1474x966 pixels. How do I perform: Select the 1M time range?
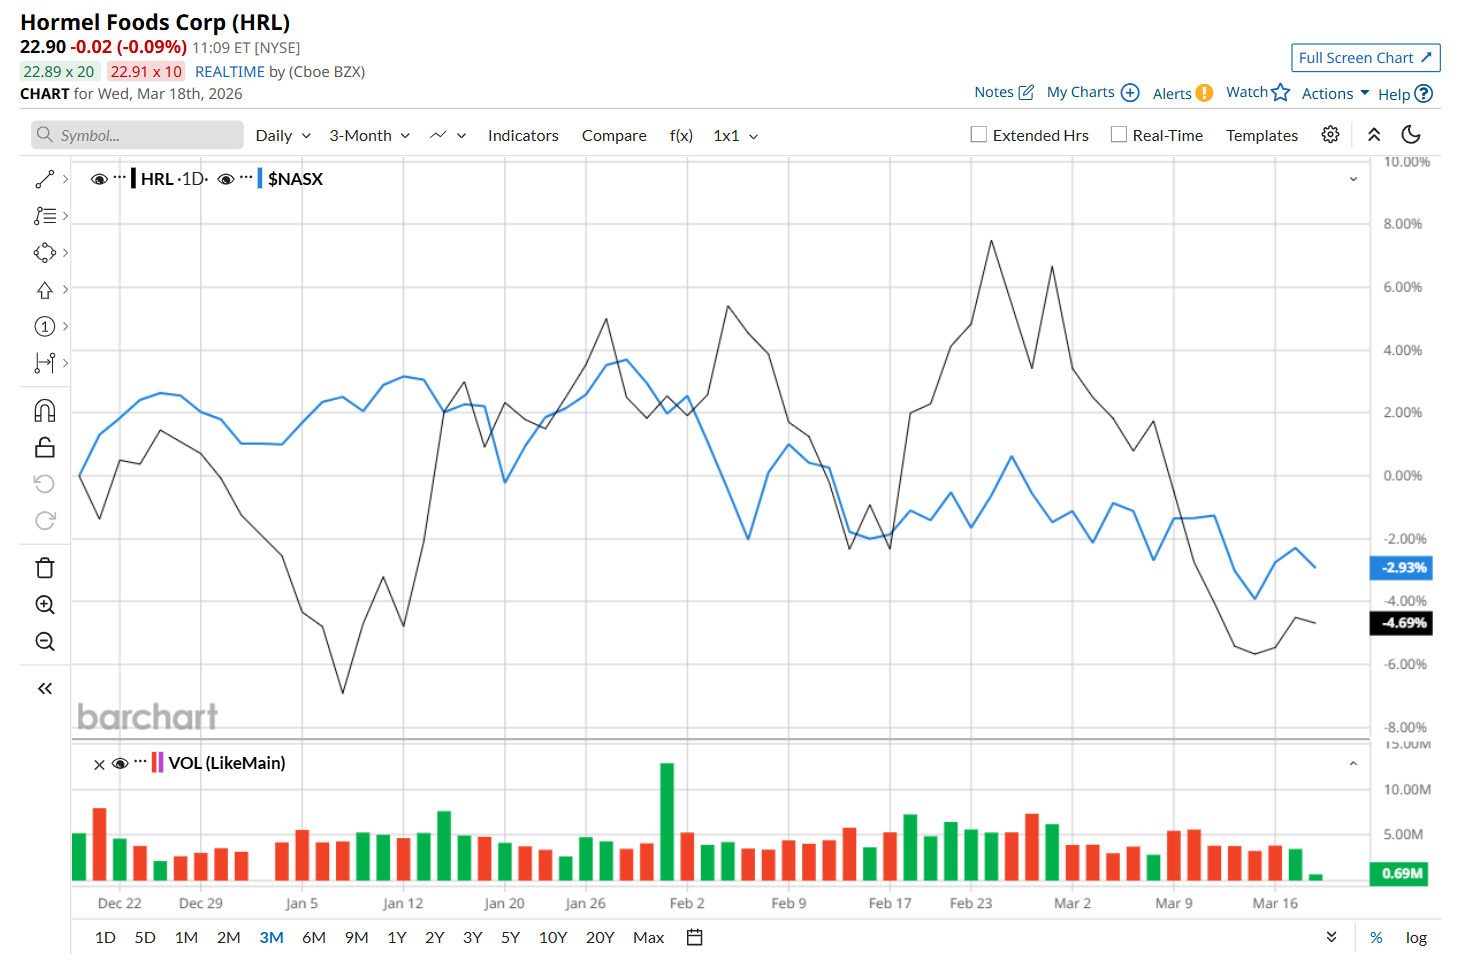(186, 937)
